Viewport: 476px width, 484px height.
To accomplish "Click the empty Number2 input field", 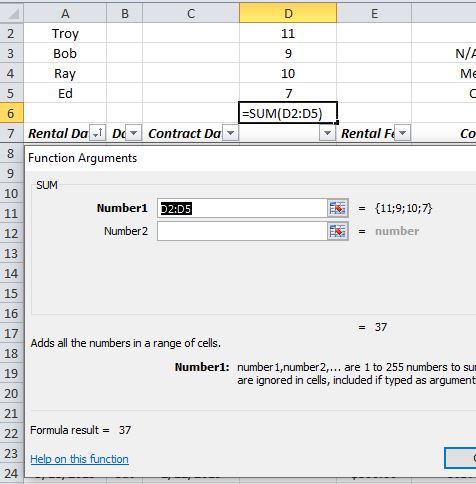I will pyautogui.click(x=242, y=231).
